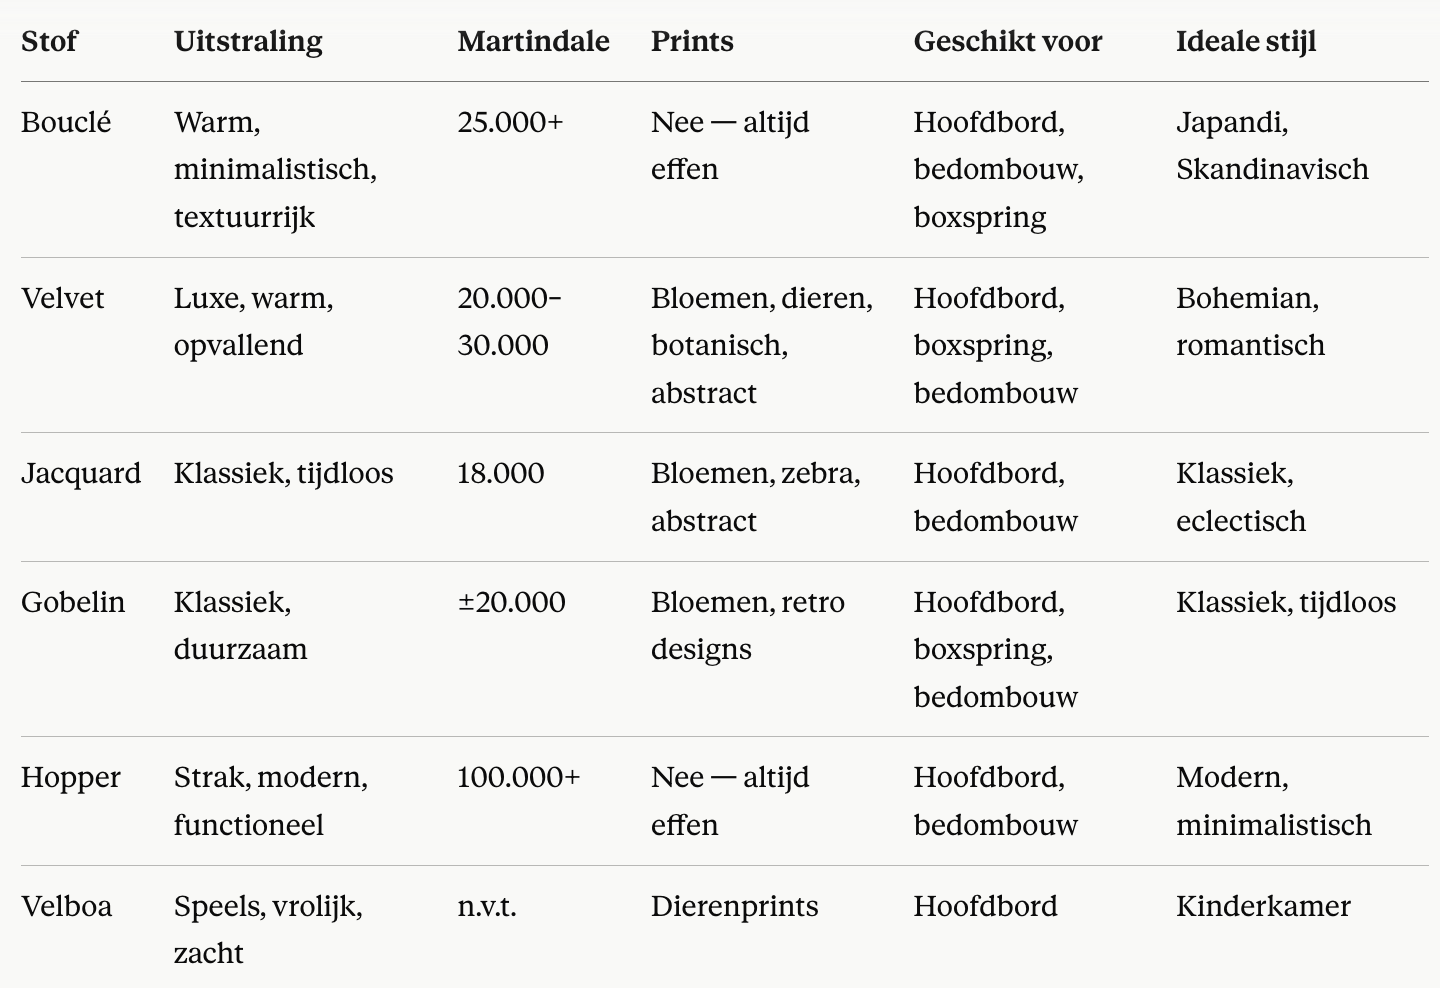Click the Japandi, Skandinavisch cell

coord(1272,146)
